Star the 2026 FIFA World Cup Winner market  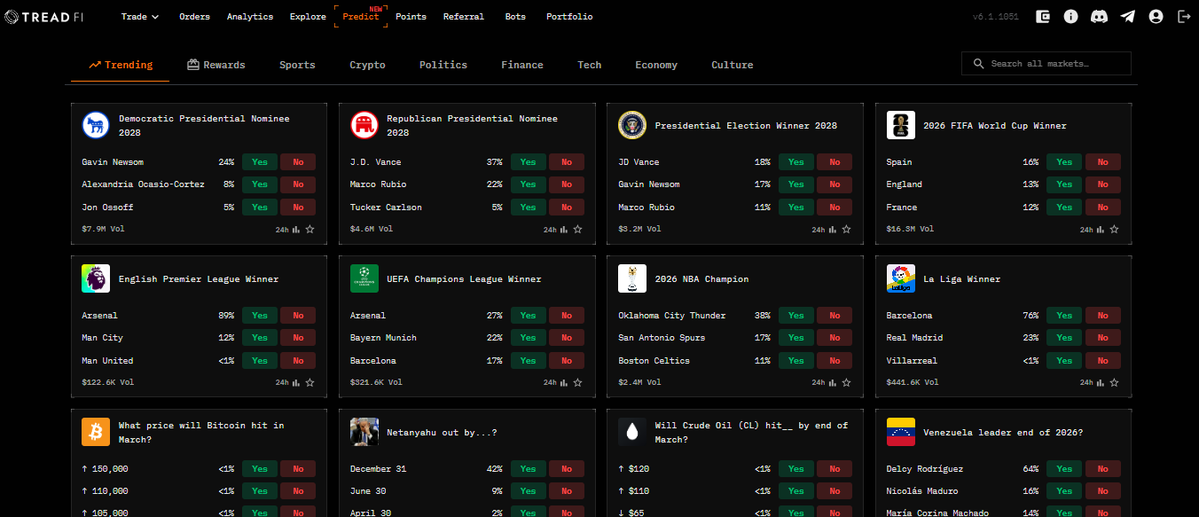click(1114, 229)
